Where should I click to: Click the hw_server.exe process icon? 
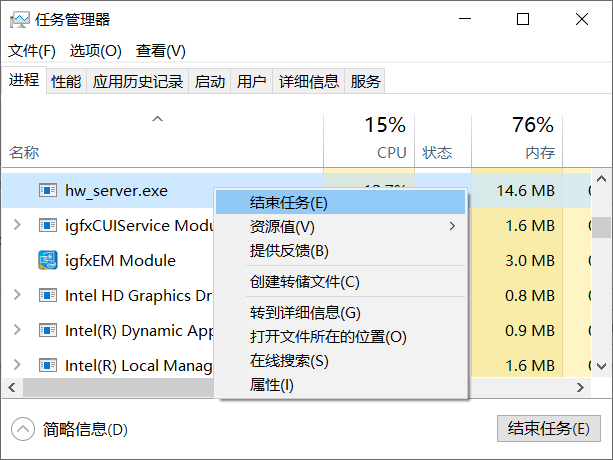tap(47, 190)
